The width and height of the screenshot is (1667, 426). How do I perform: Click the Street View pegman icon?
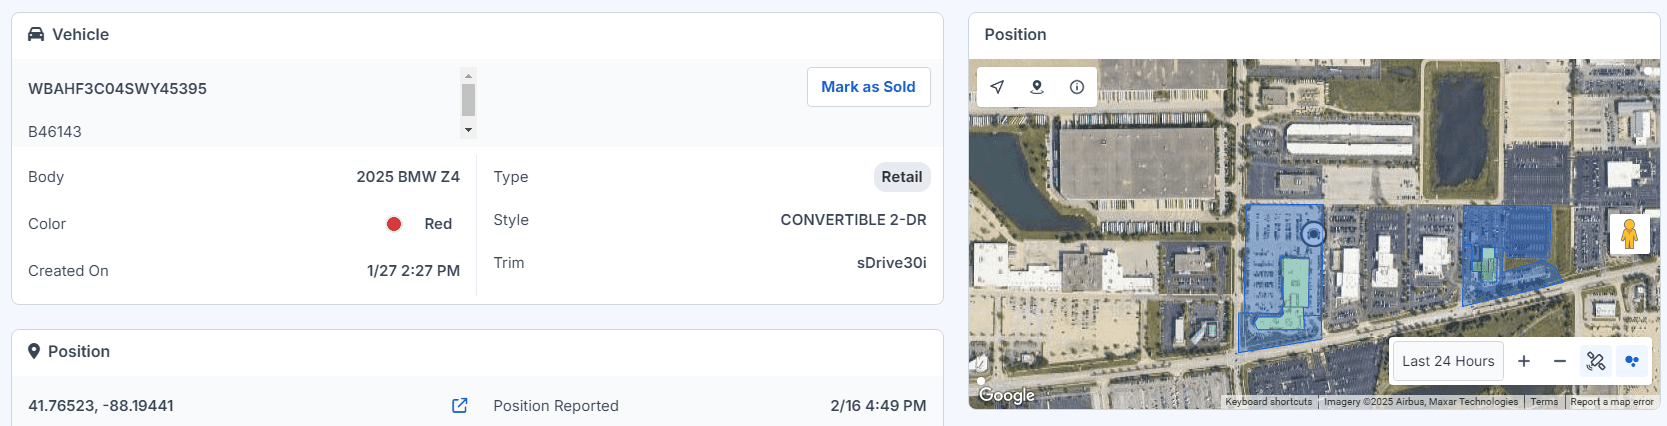(x=1629, y=234)
